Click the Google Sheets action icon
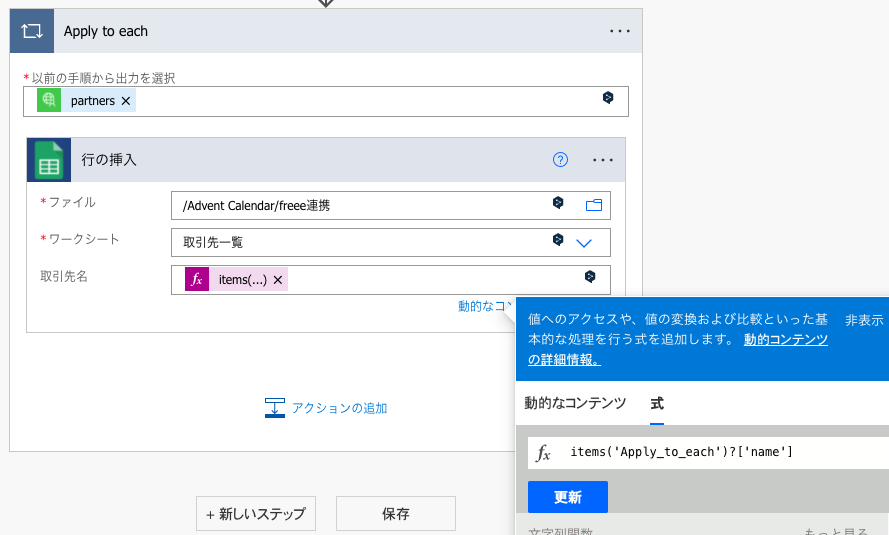 point(49,160)
